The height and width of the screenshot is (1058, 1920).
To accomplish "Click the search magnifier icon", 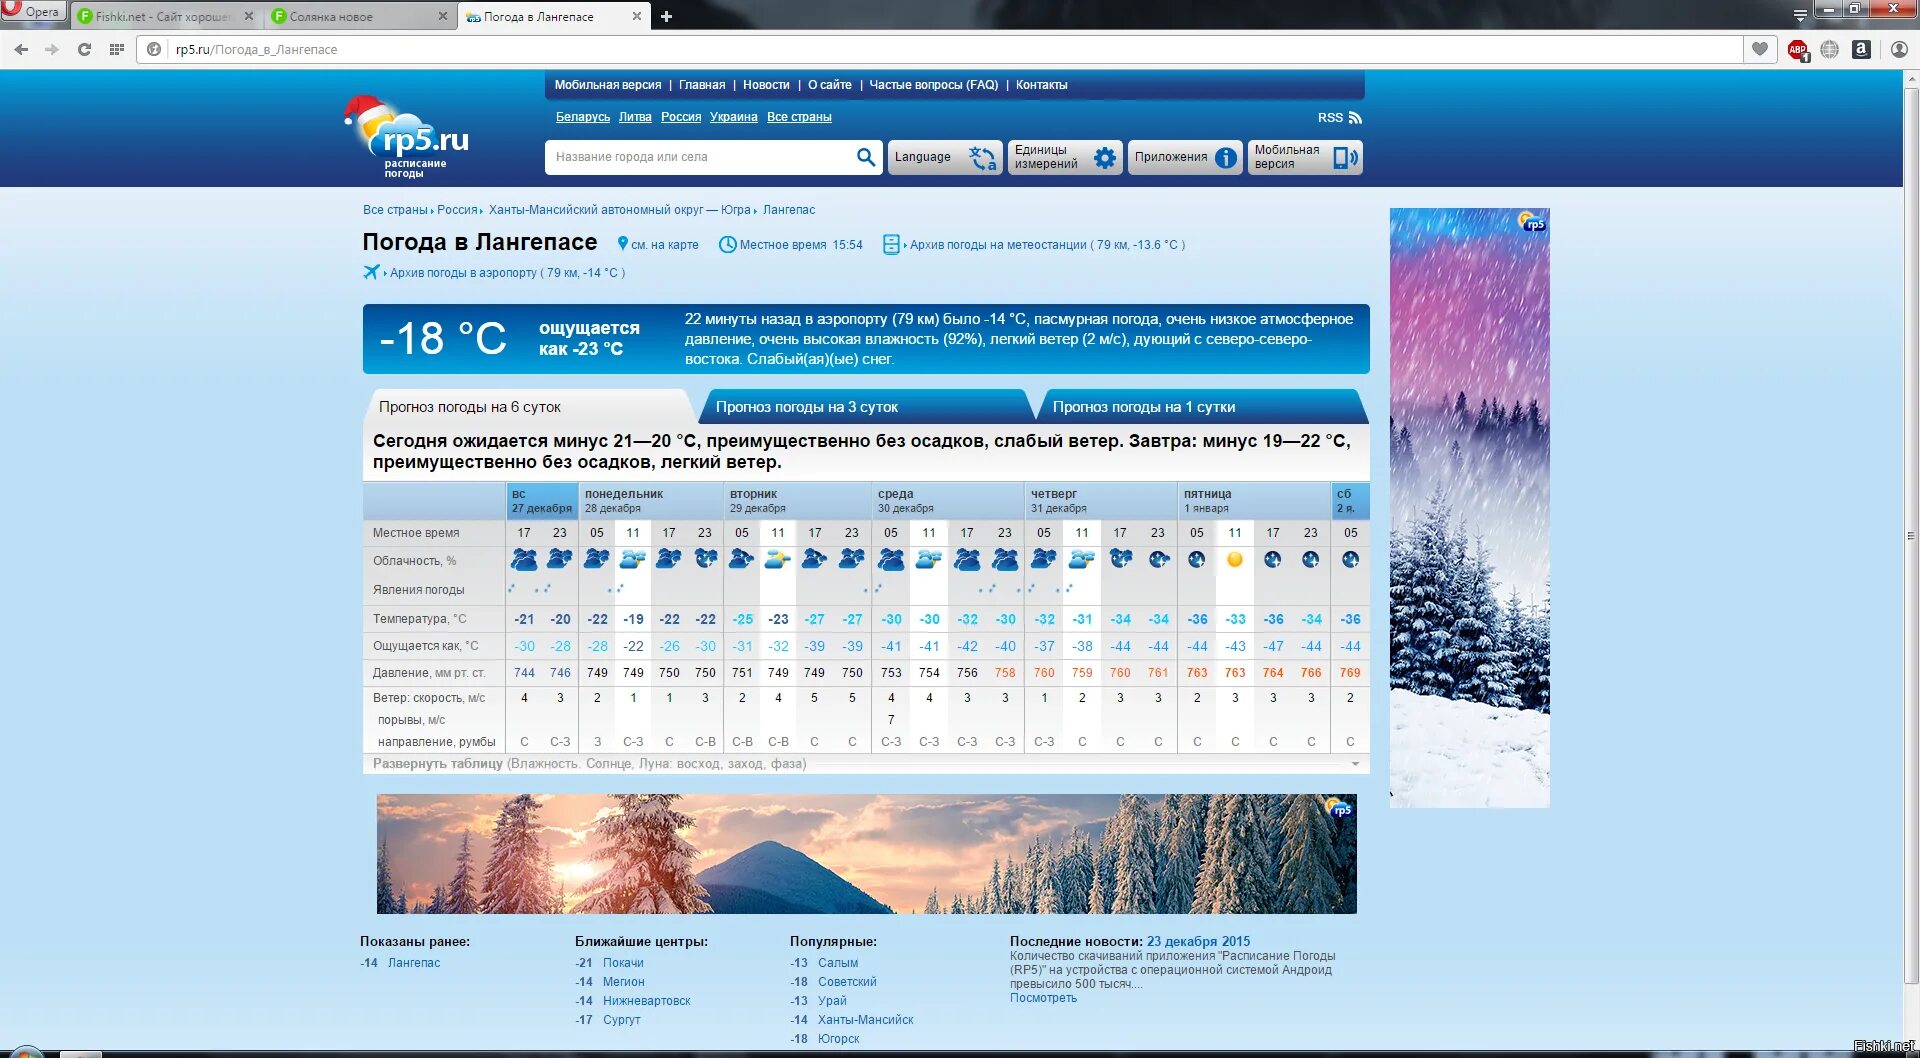I will pos(866,157).
